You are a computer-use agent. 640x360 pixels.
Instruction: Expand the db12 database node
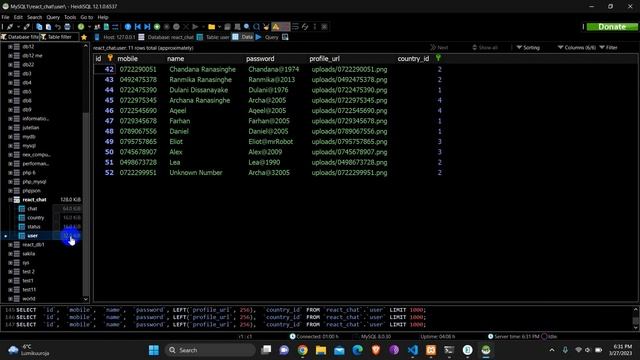pos(10,47)
